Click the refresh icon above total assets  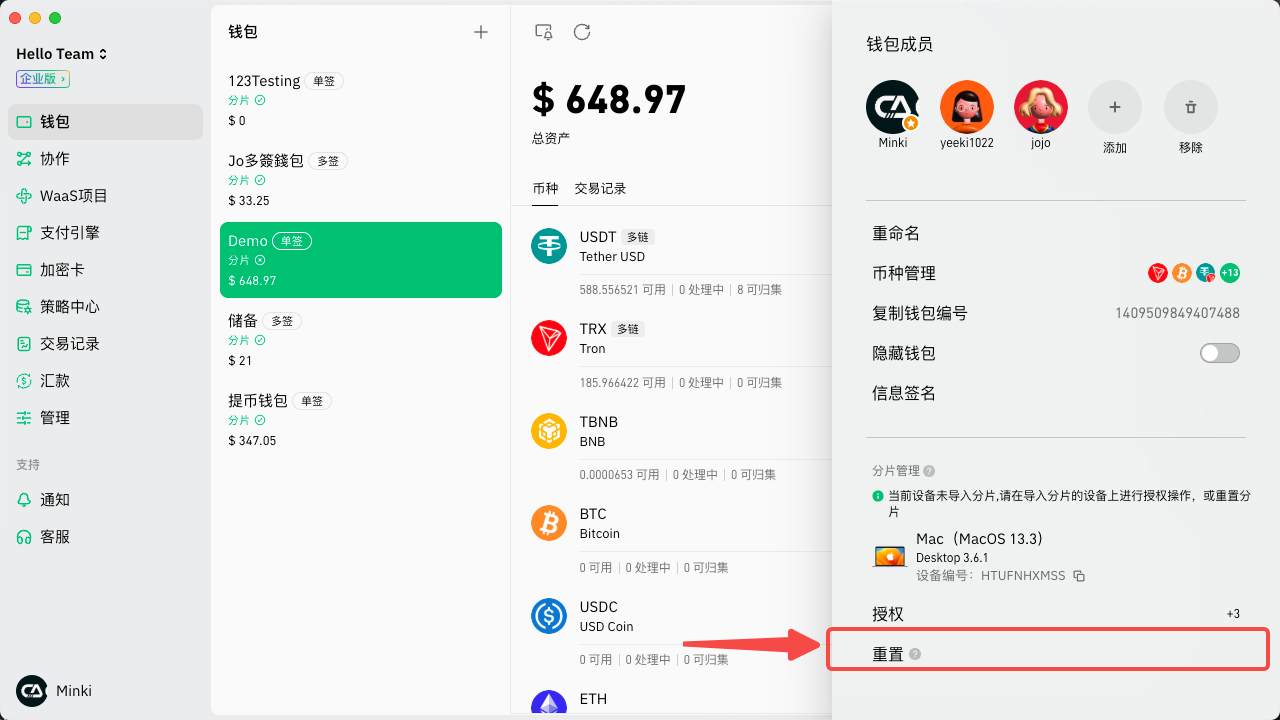(582, 32)
